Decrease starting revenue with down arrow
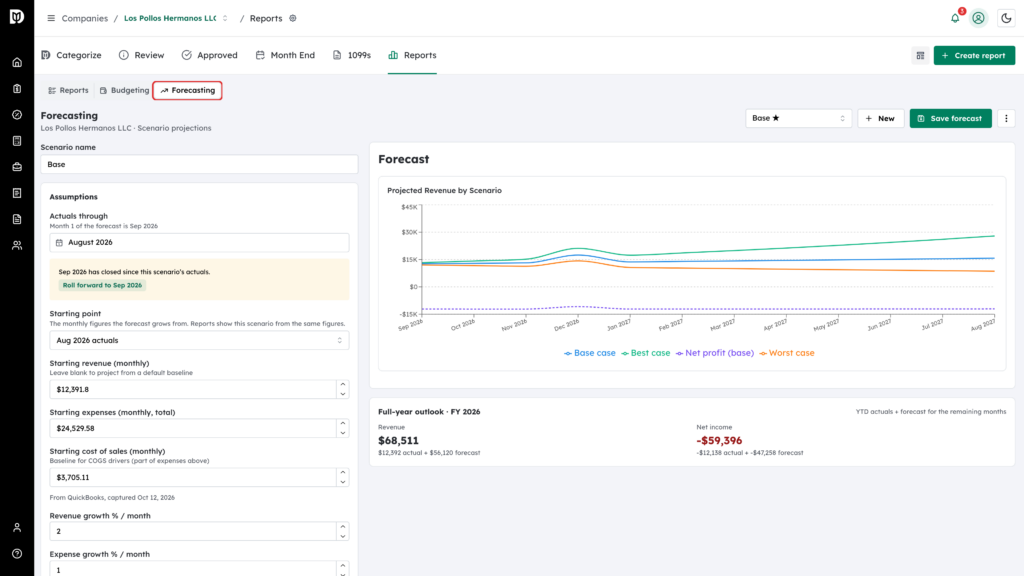Screen dimensions: 1024x576 tap(343, 394)
